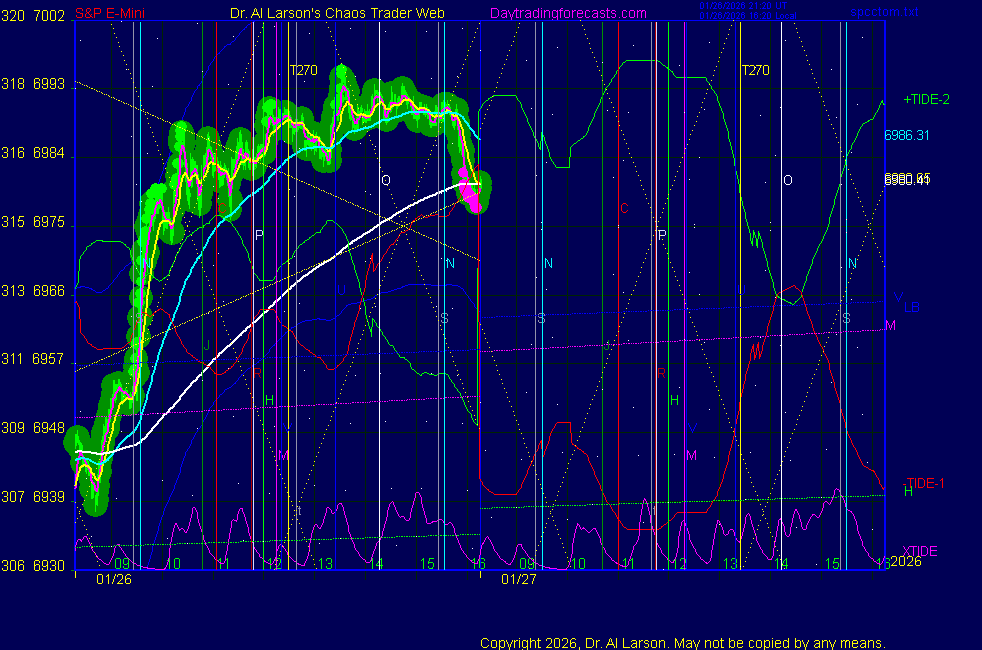The width and height of the screenshot is (982, 650).
Task: Click the red C marker on chart
Action: click(x=624, y=208)
